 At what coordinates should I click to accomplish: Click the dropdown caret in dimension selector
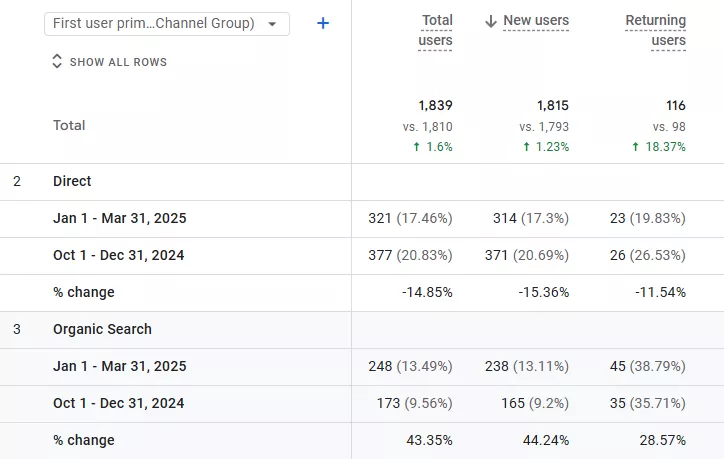coord(272,24)
